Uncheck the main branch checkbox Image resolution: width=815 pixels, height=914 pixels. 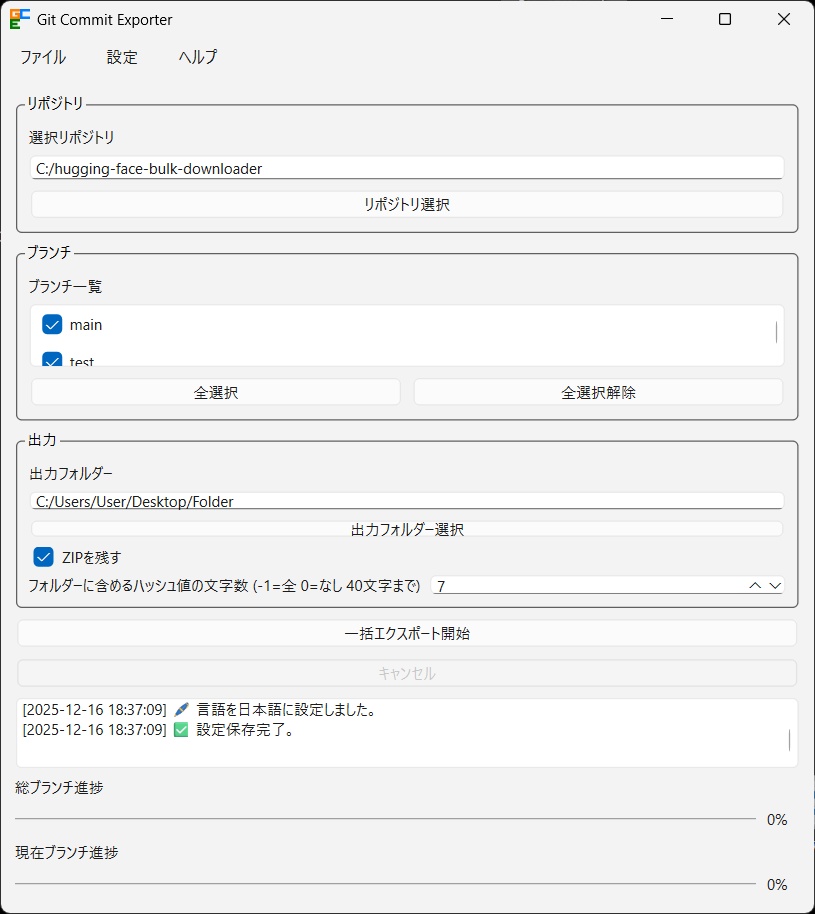(x=52, y=324)
